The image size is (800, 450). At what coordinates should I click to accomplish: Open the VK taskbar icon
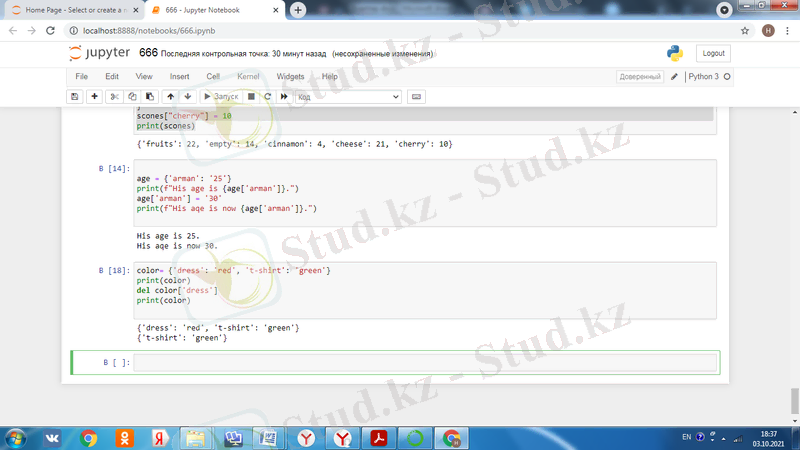(52, 438)
